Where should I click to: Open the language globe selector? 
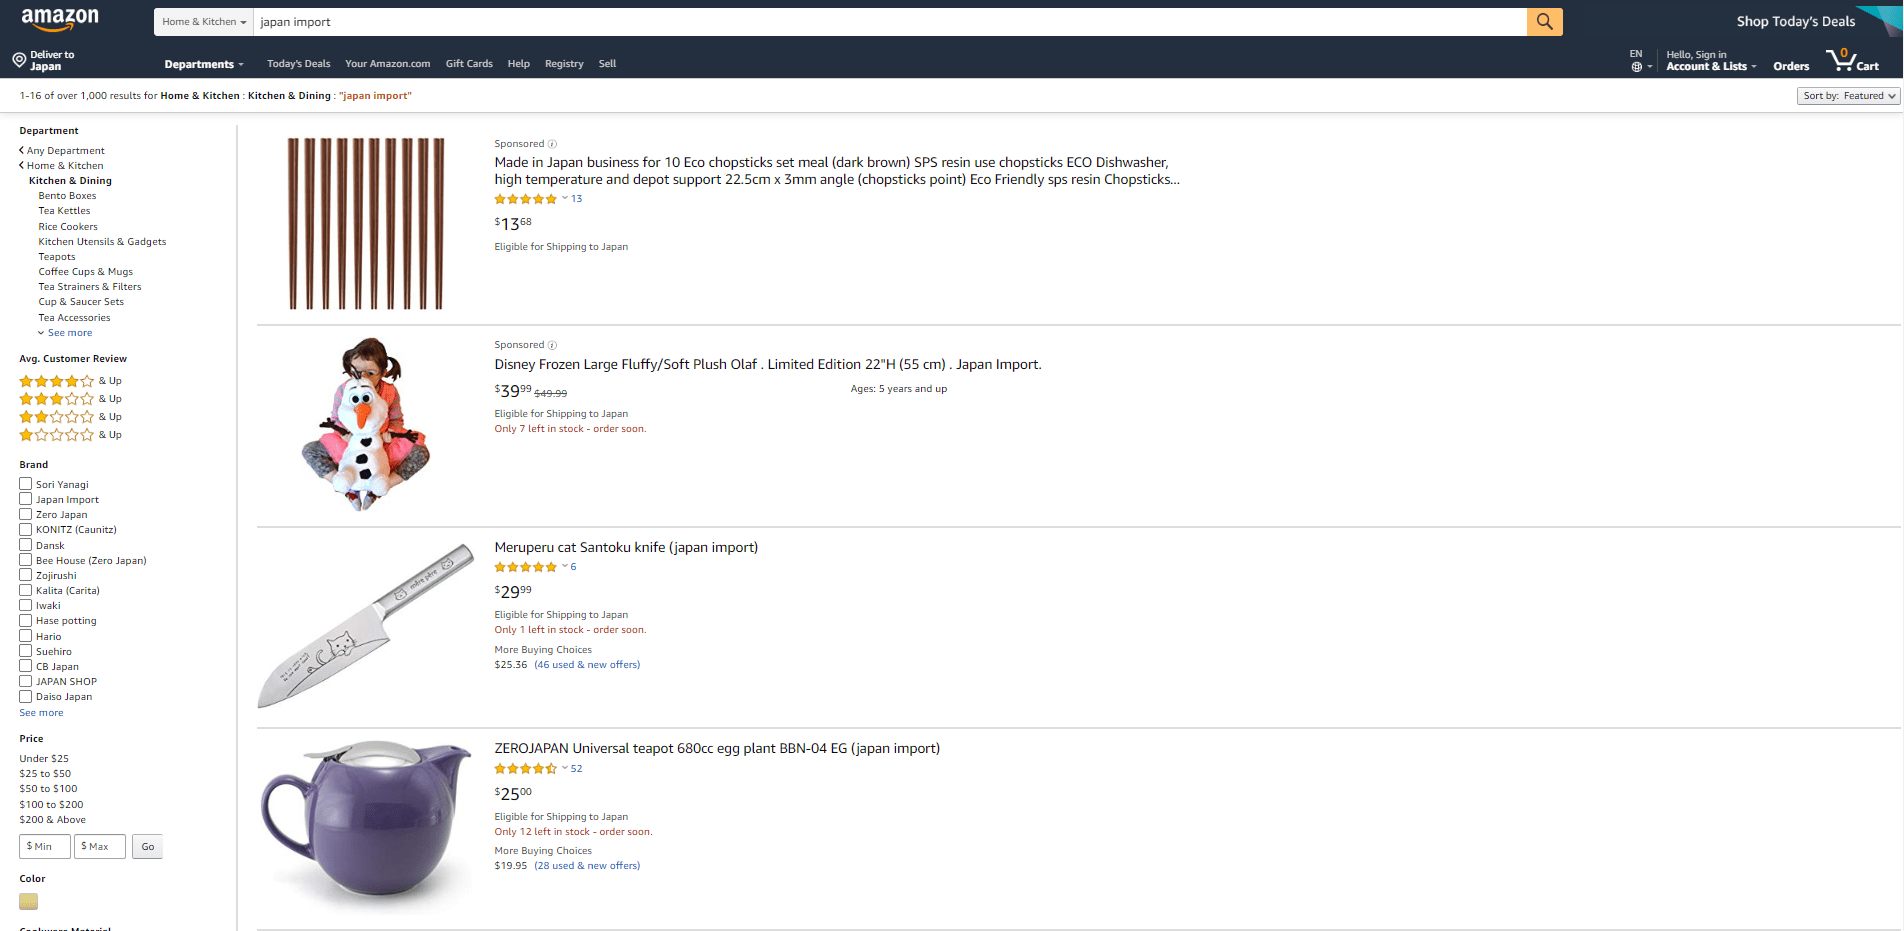click(1638, 66)
